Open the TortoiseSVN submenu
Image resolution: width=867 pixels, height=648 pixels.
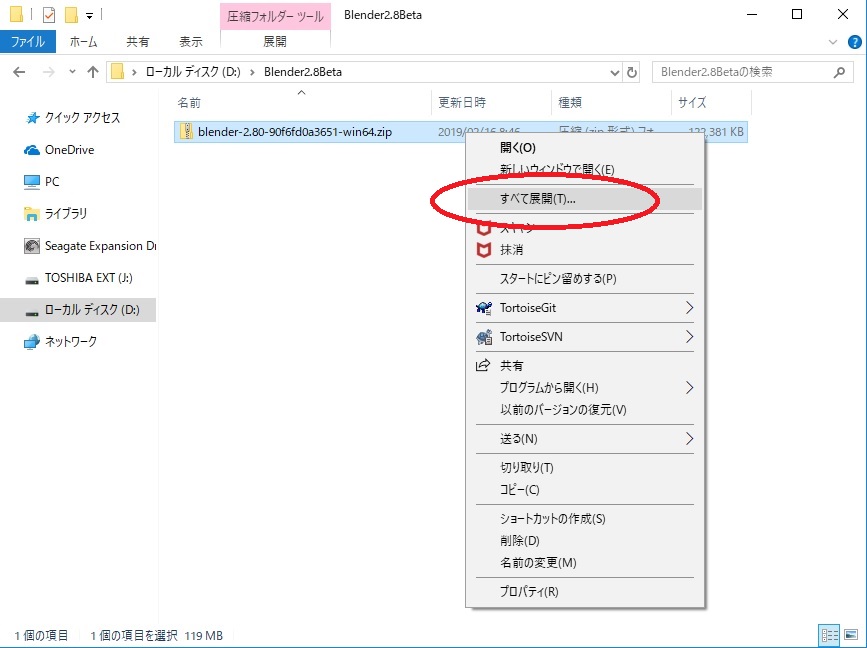tap(585, 337)
